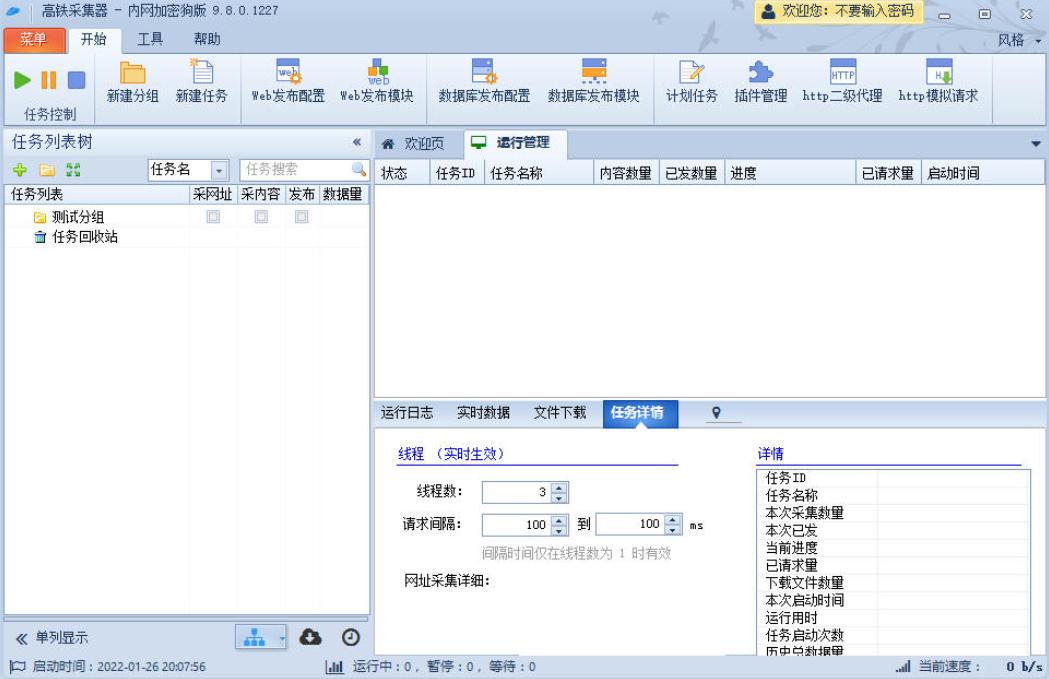Click the location pin tab icon
1049x679 pixels.
(717, 413)
